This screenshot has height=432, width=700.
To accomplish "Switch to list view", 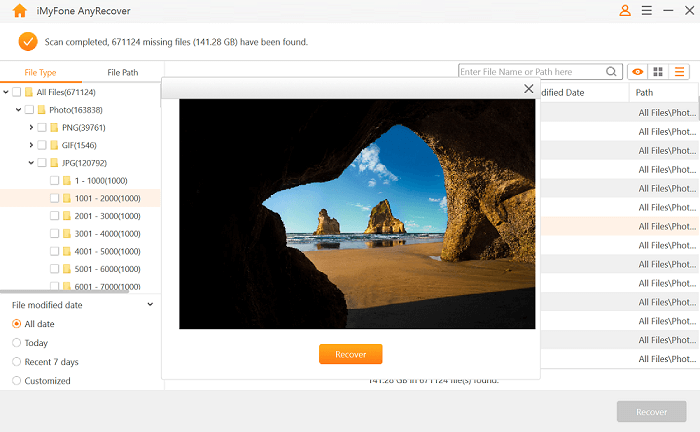I will pos(680,72).
